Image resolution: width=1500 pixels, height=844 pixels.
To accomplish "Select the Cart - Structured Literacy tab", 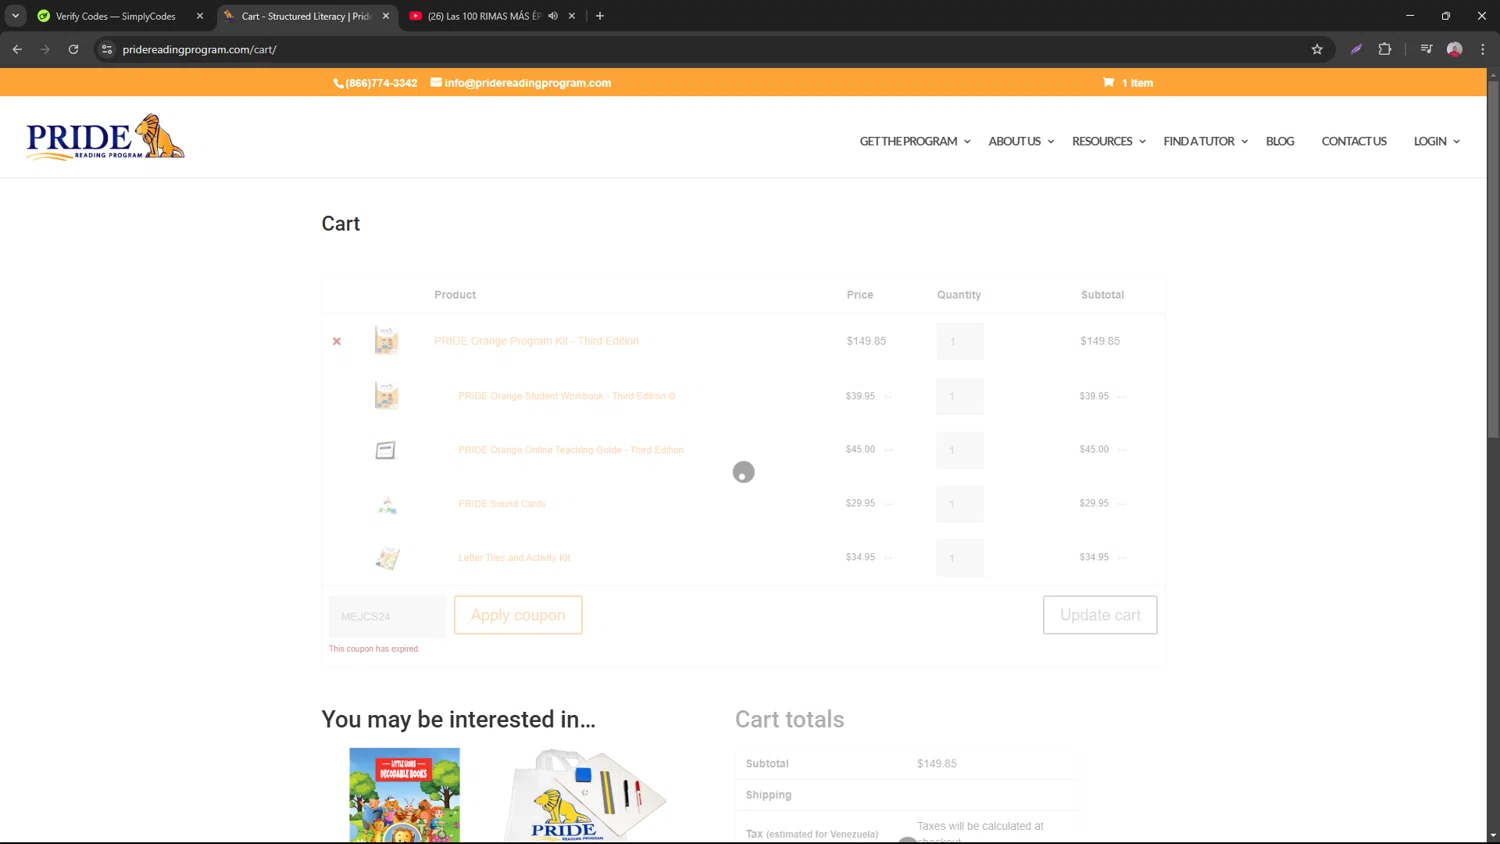I will click(x=305, y=16).
